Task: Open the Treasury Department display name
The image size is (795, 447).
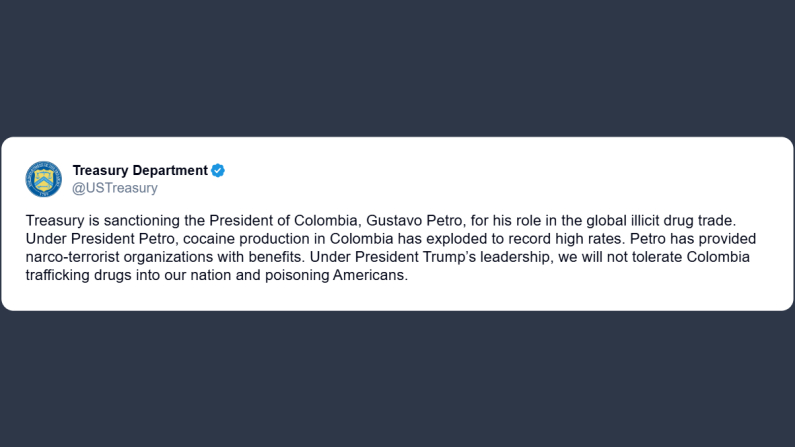Action: (140, 170)
